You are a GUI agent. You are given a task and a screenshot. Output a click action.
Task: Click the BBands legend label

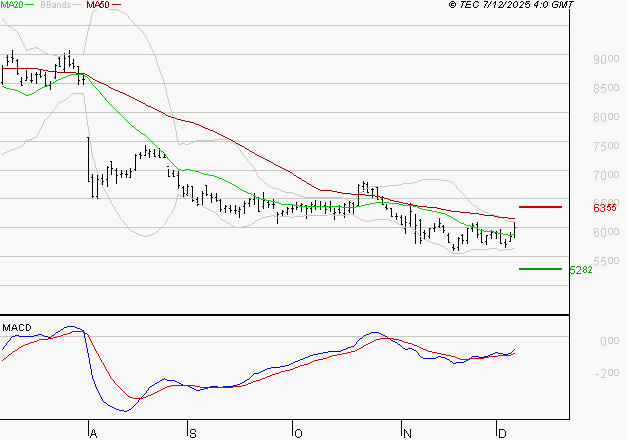click(55, 4)
